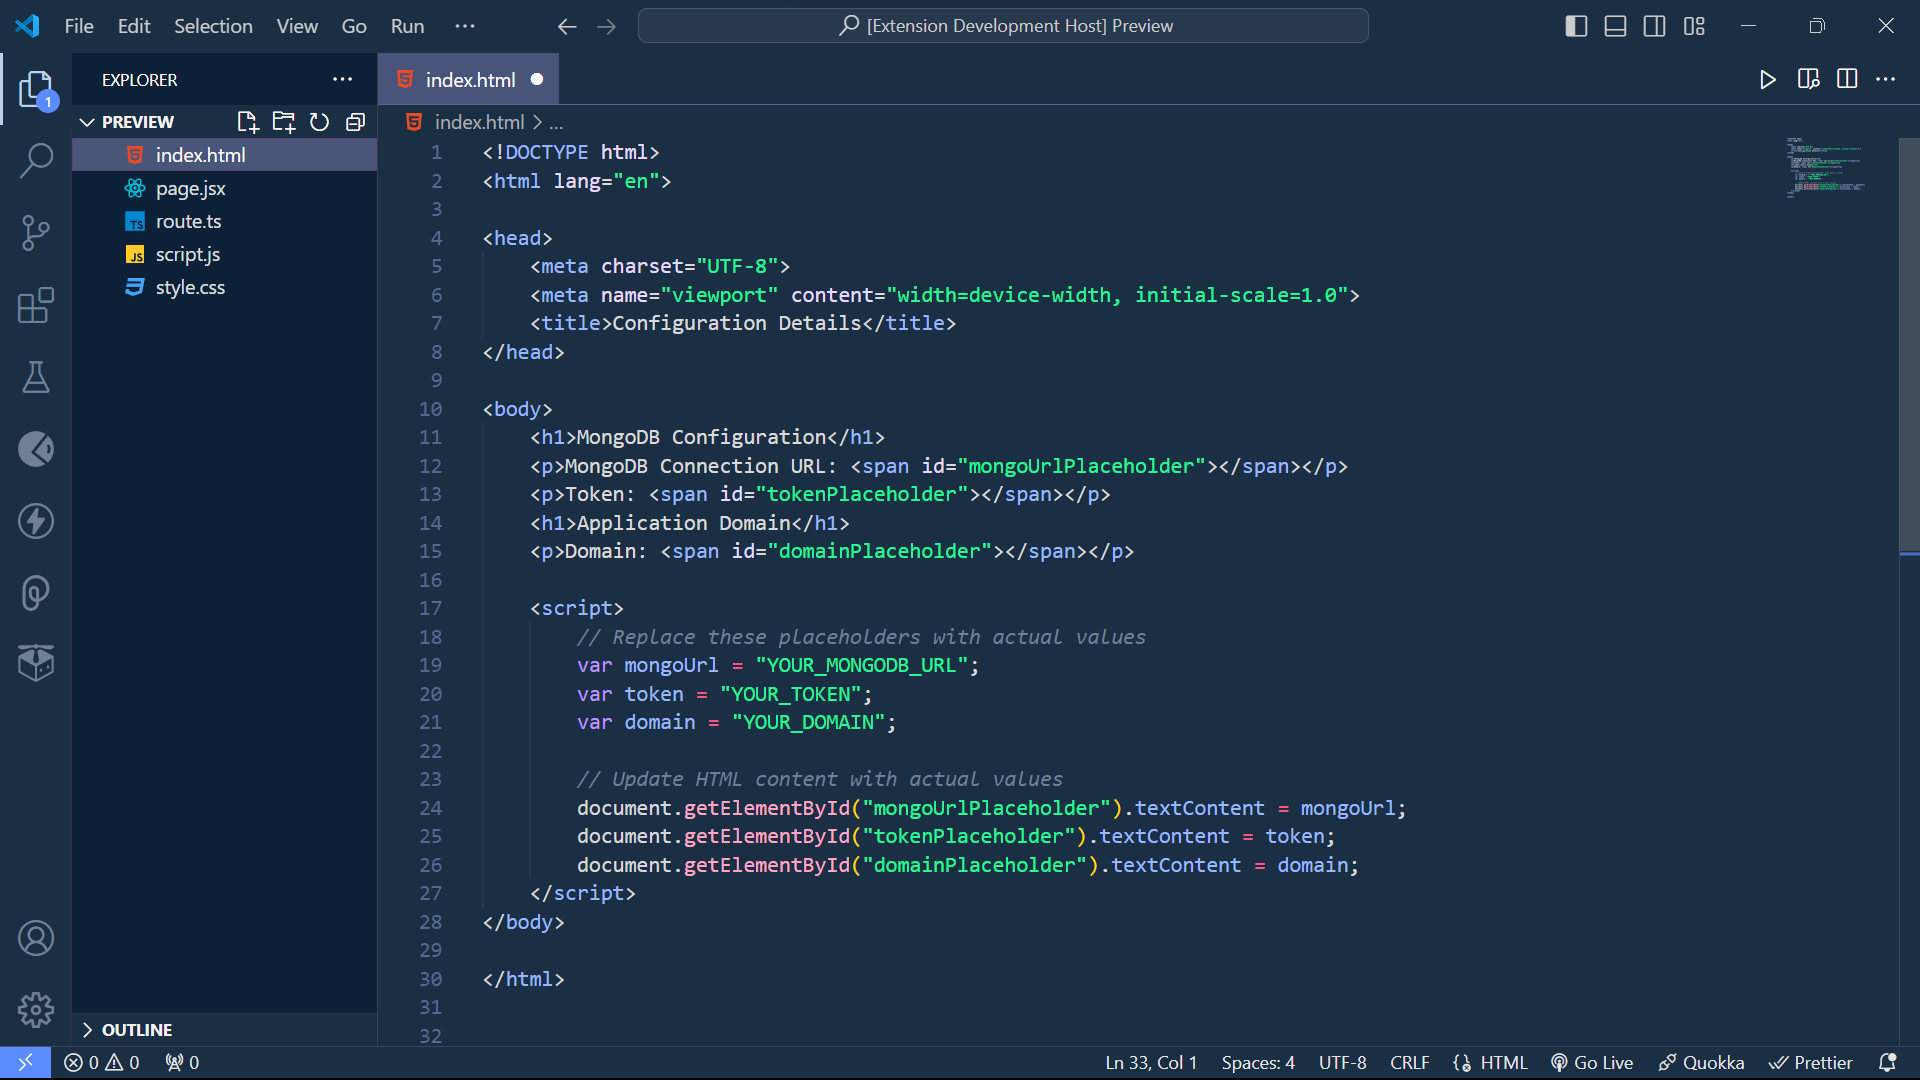Screen dimensions: 1920x1080
Task: Click ports forwarded indicator showing 0
Action: point(182,1062)
